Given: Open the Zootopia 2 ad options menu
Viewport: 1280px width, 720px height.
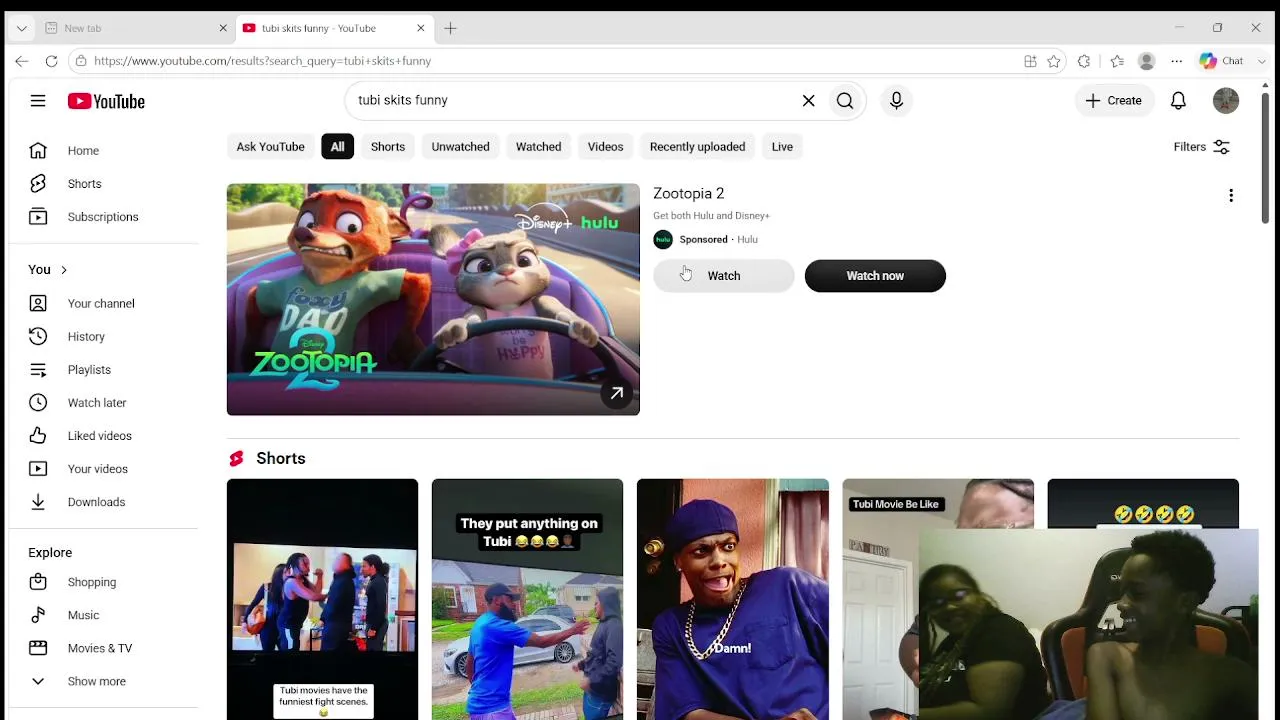Looking at the screenshot, I should [1231, 196].
